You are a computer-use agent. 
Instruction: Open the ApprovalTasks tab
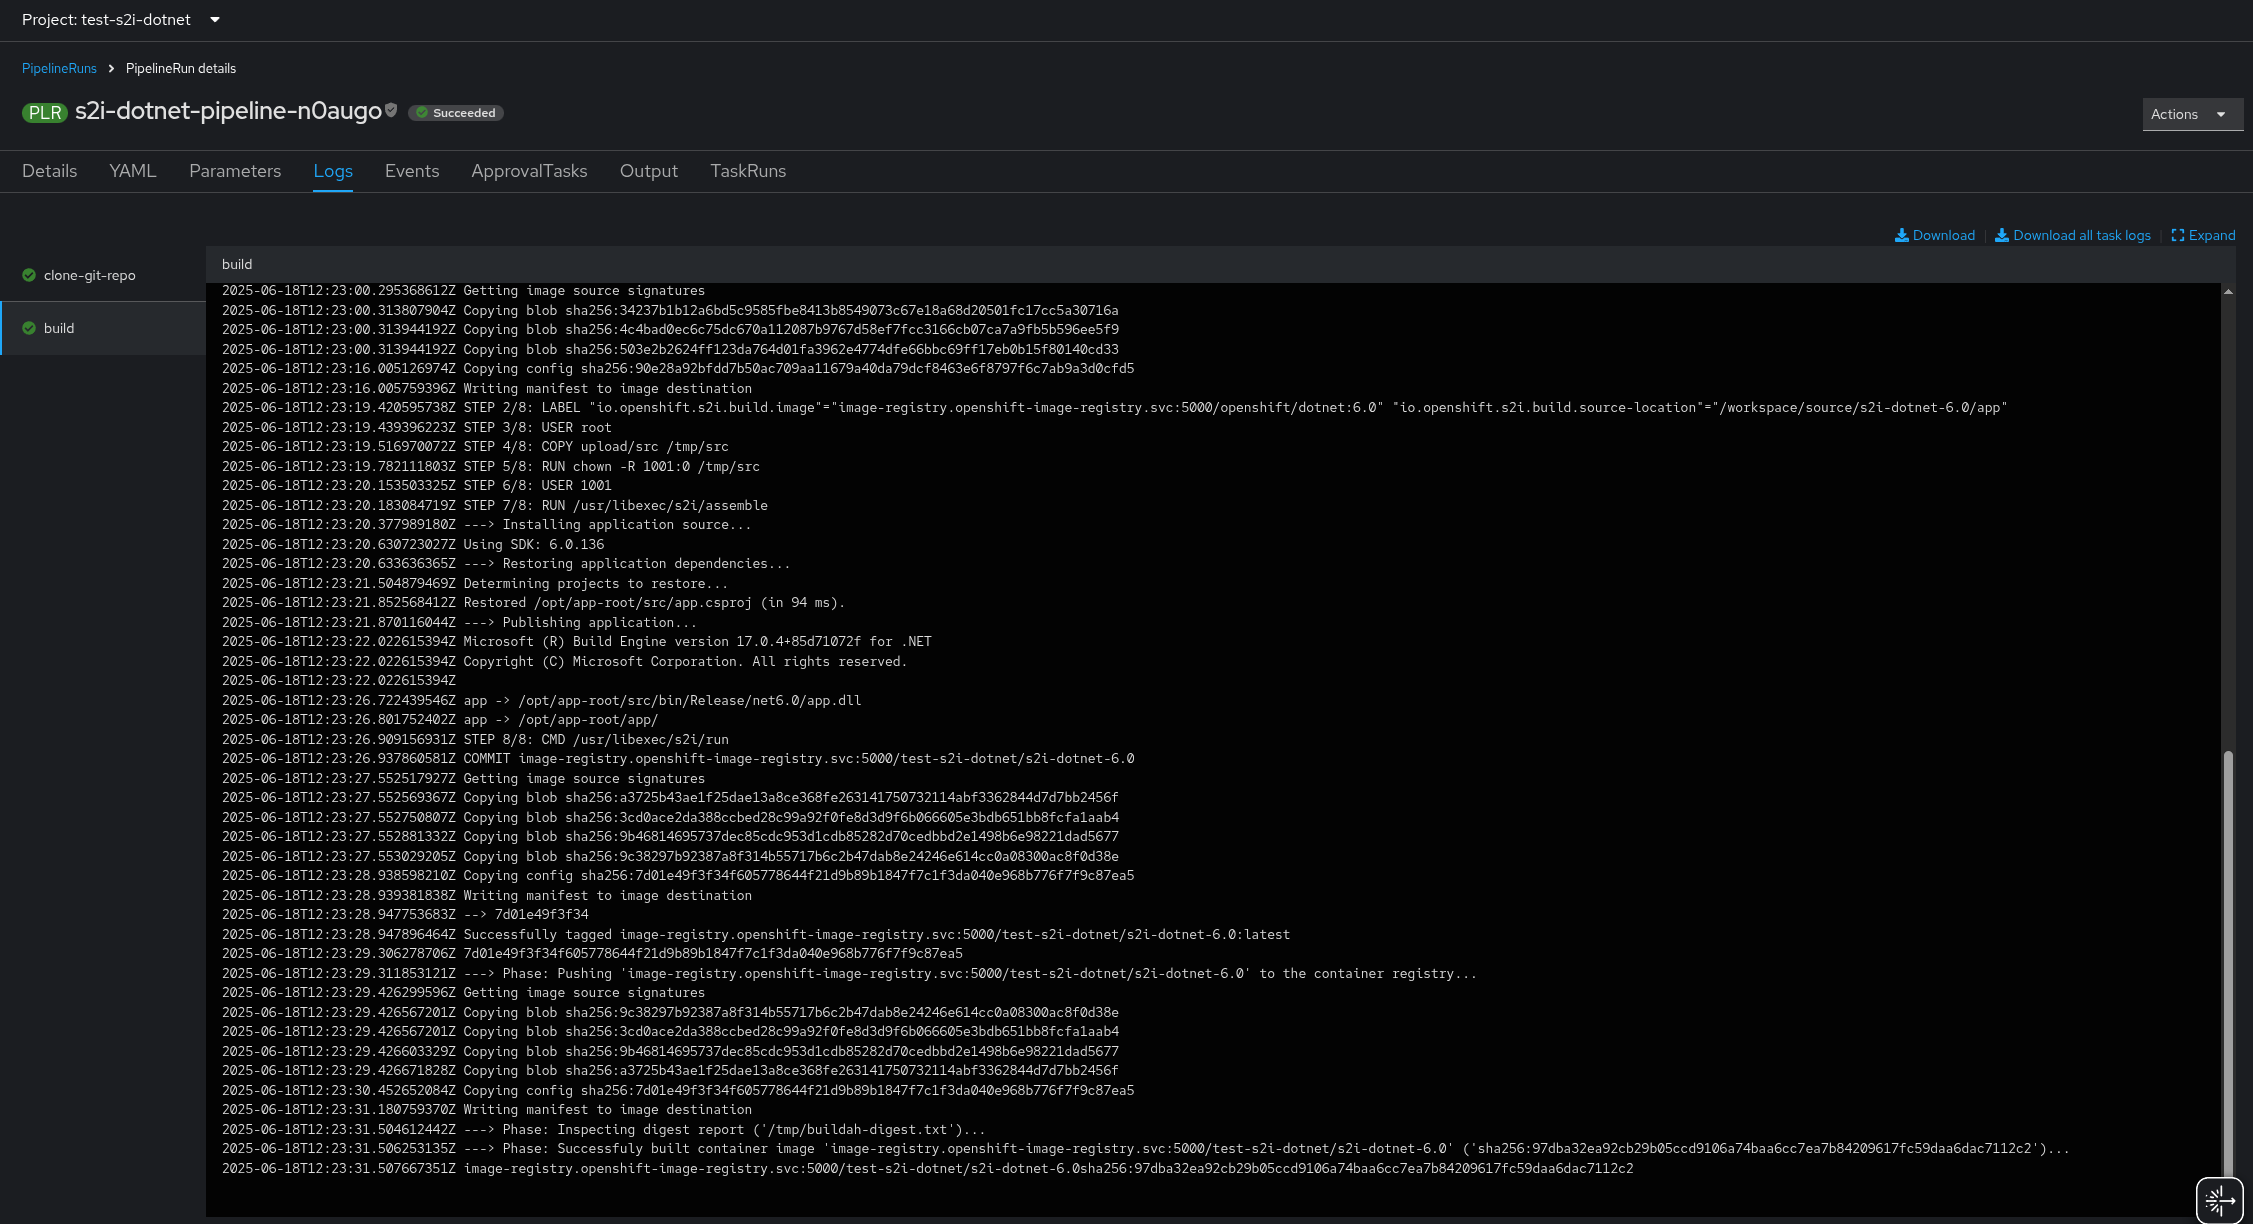pyautogui.click(x=528, y=171)
